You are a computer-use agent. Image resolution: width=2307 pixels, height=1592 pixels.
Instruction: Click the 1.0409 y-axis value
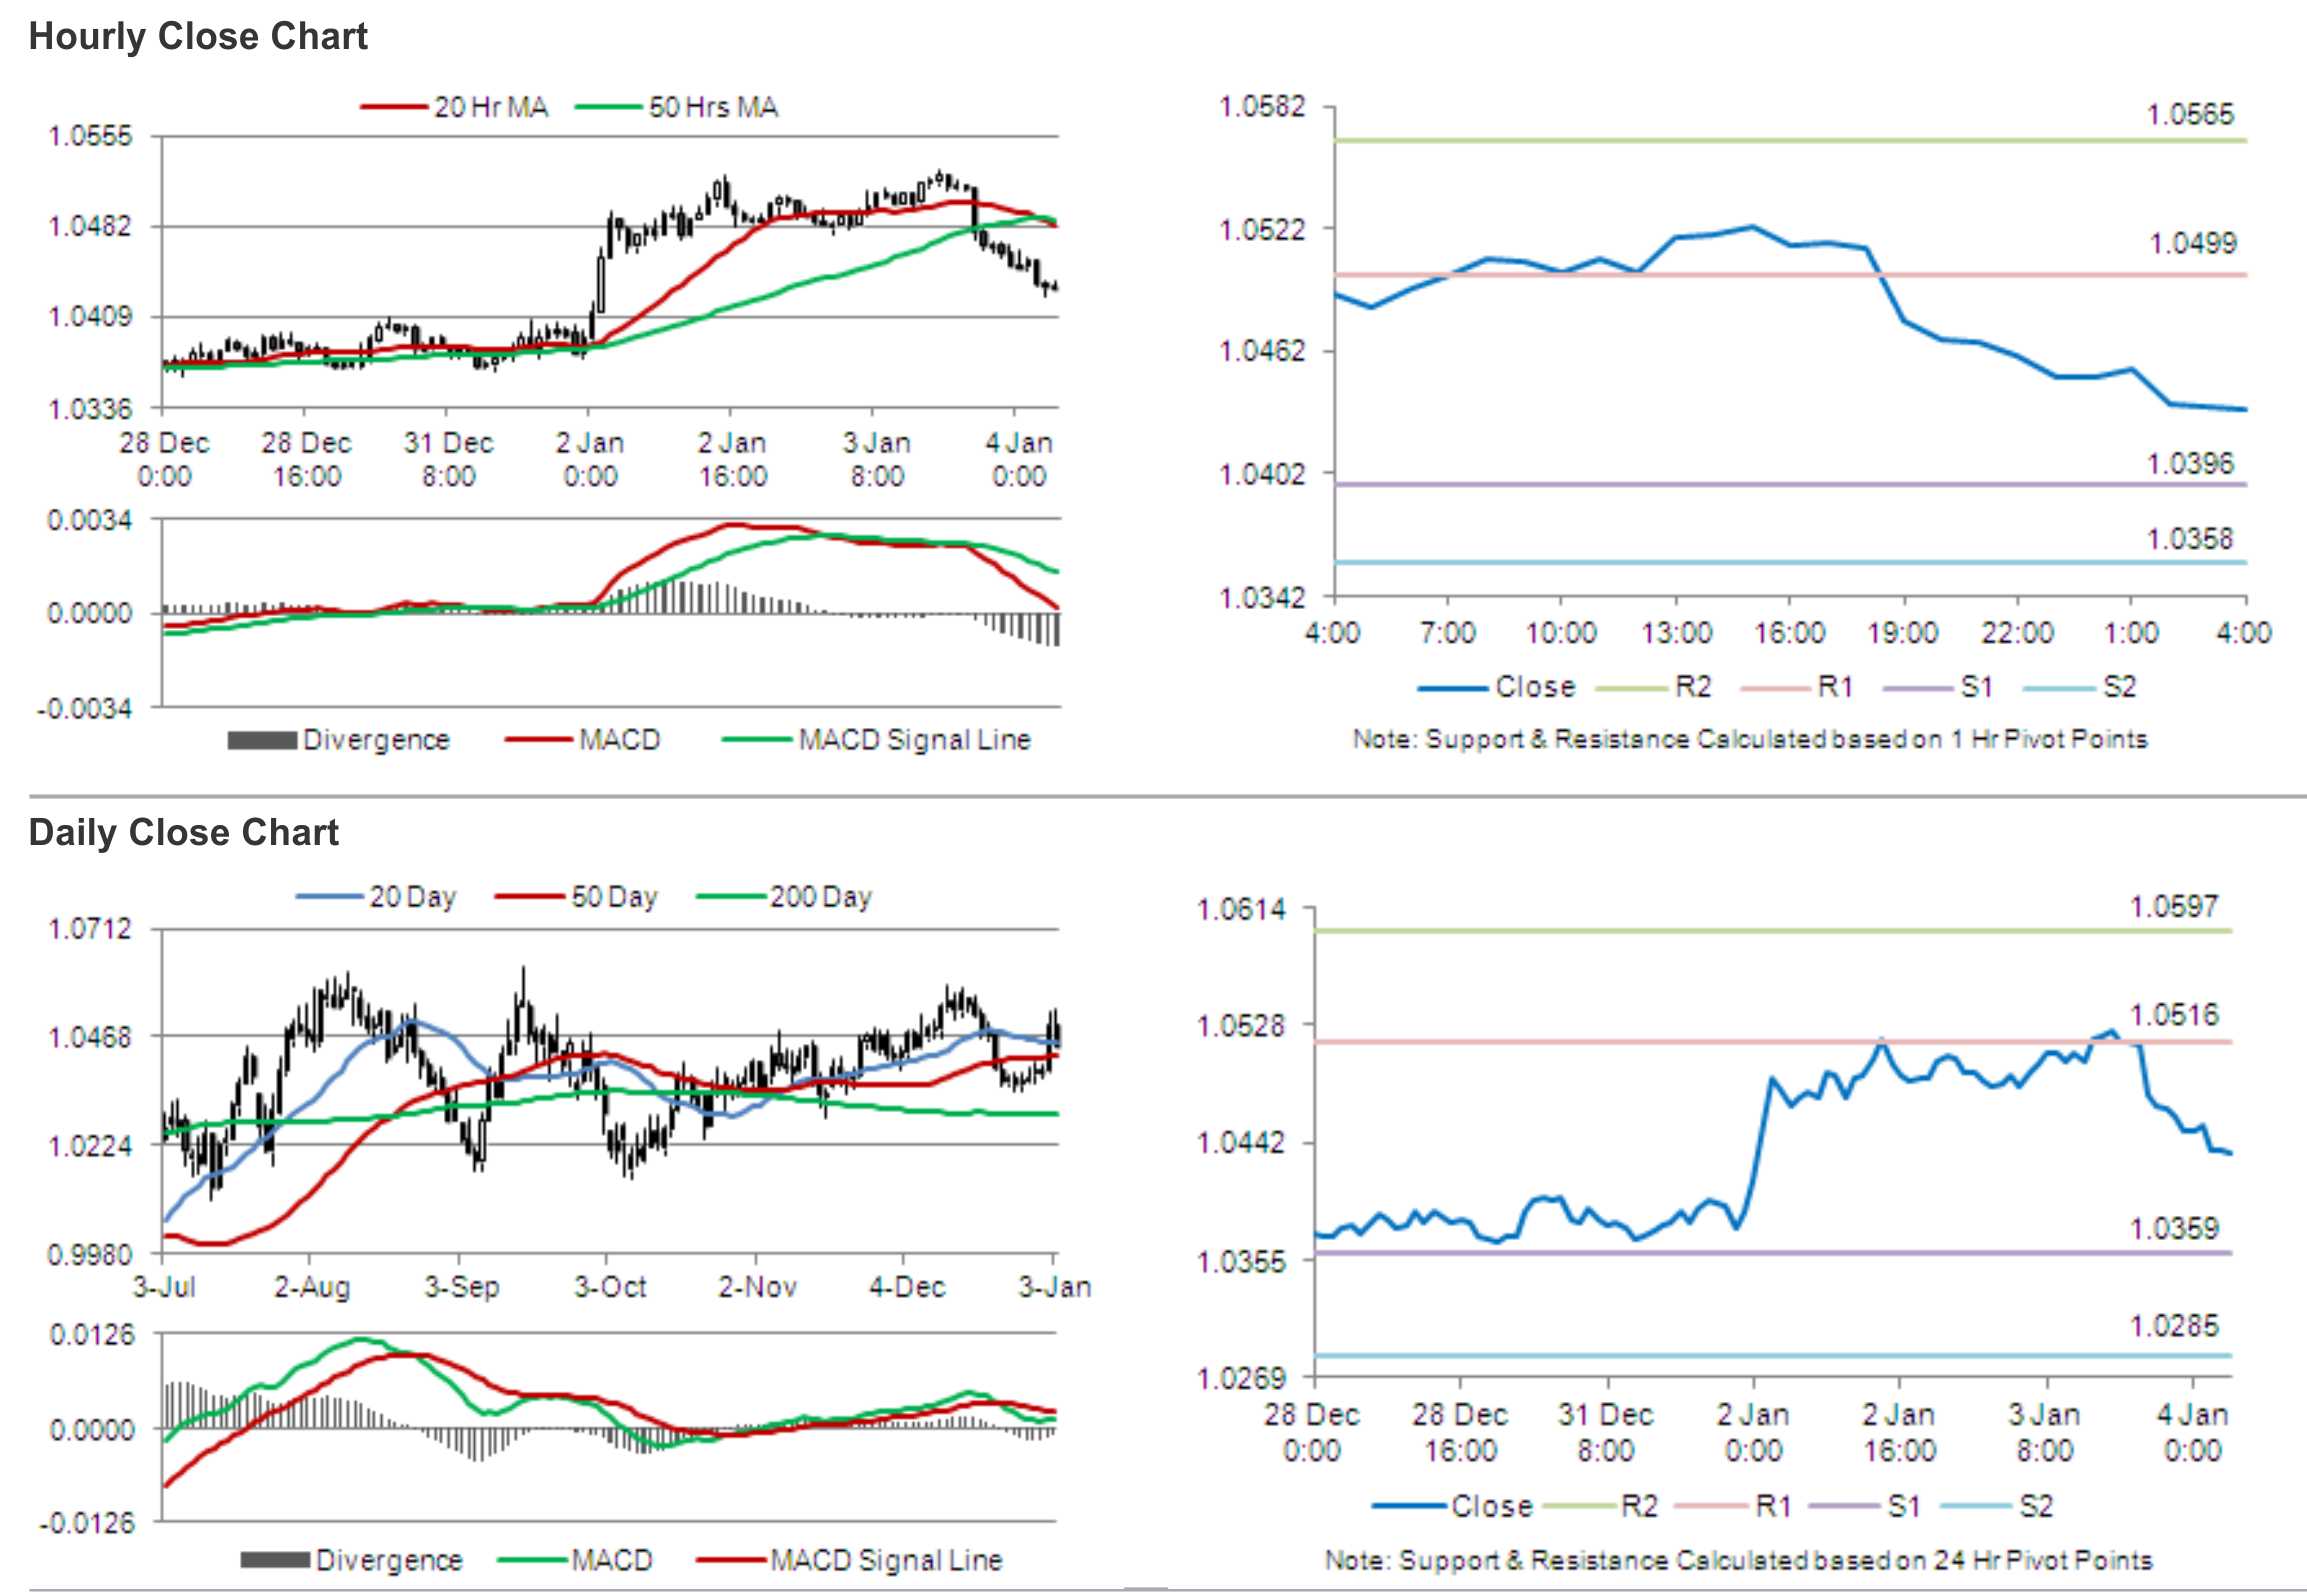coord(90,317)
